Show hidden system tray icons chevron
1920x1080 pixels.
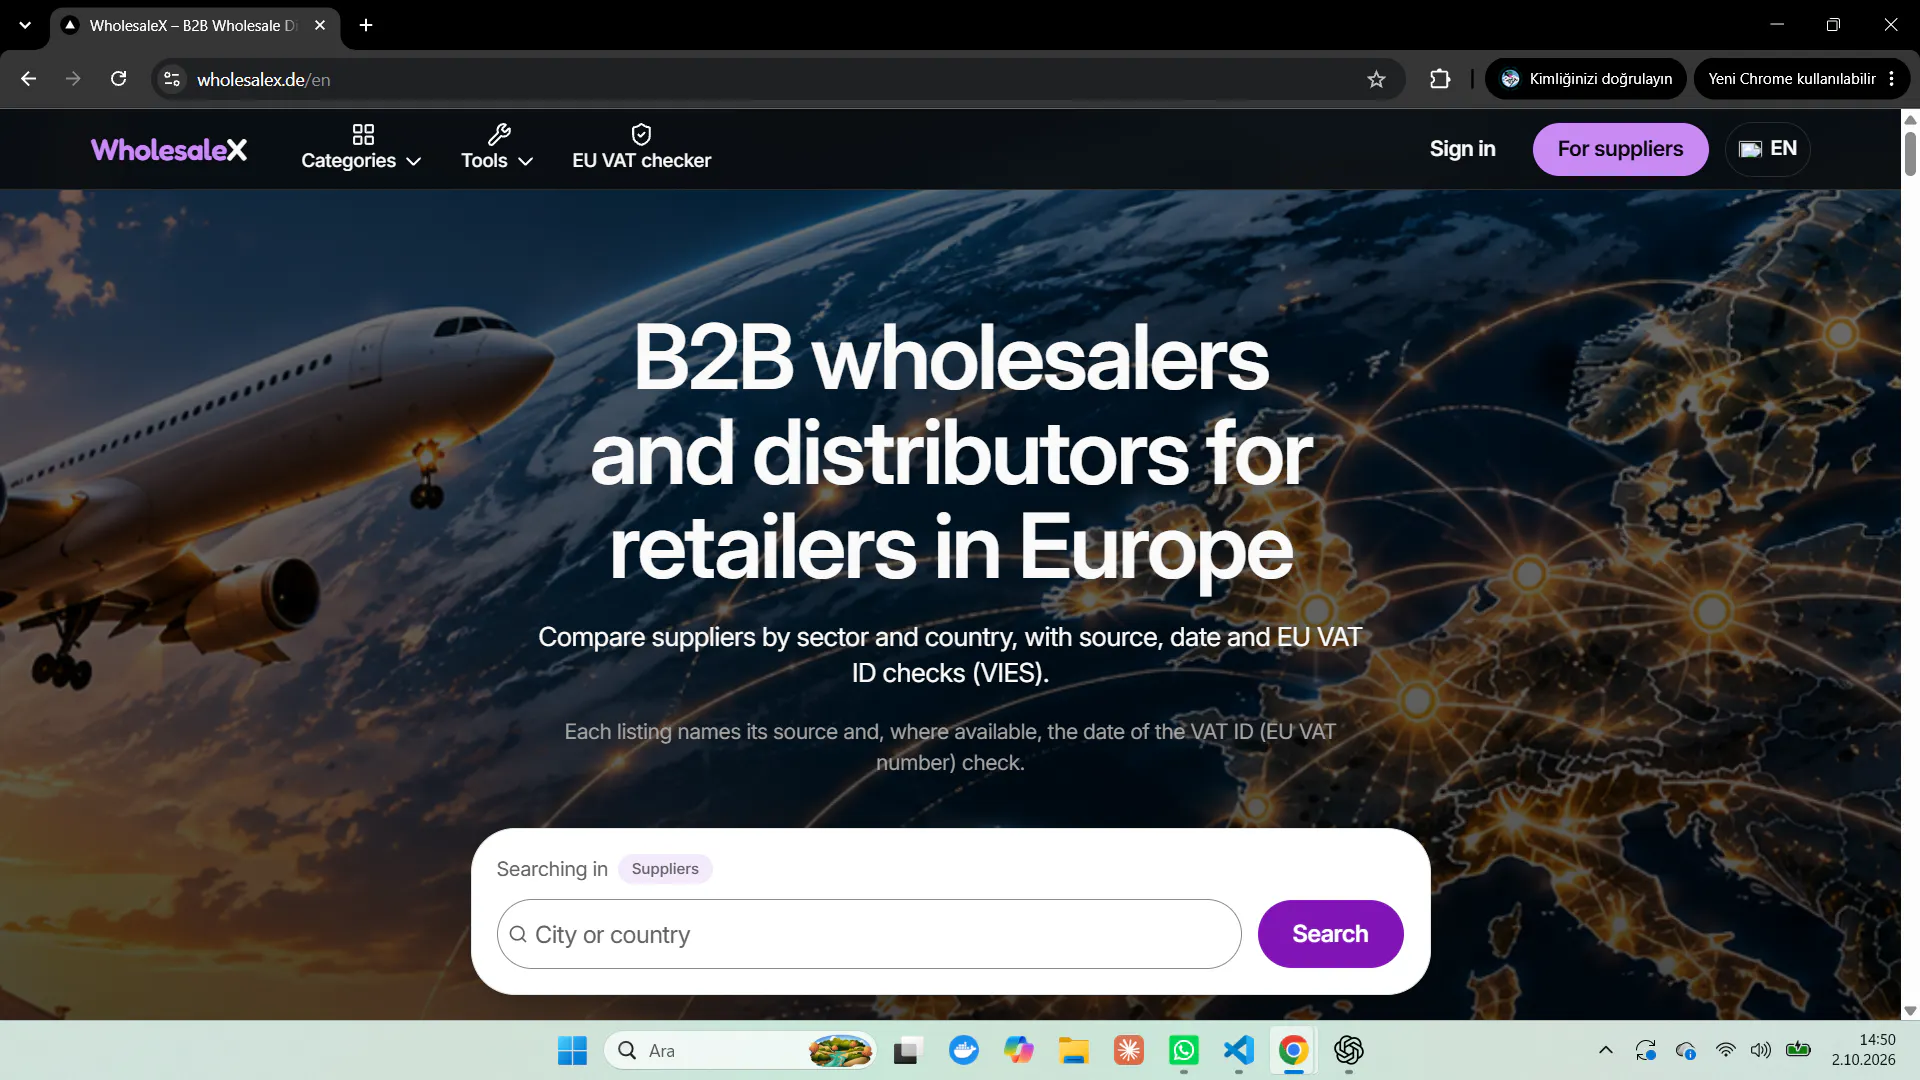point(1606,1050)
